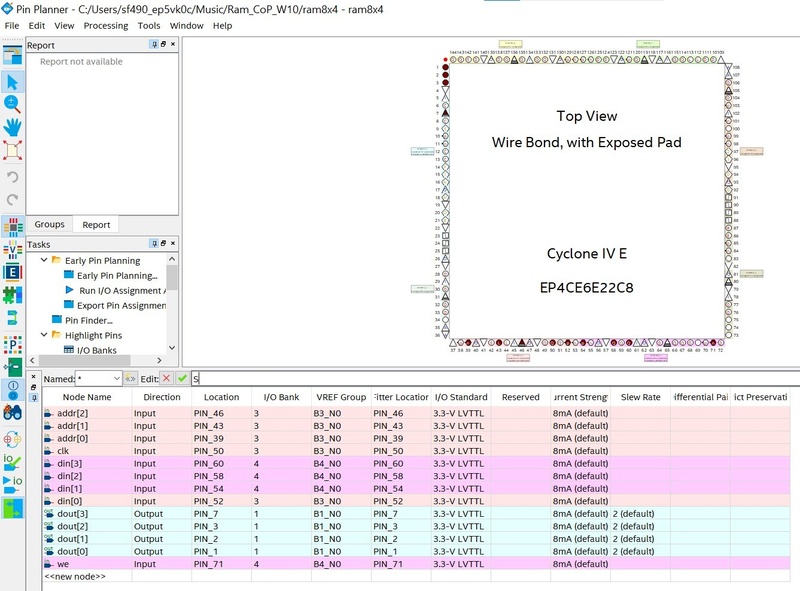Screen dimensions: 800x591
Task: Click the io checkmark analysis icon
Action: tap(13, 462)
